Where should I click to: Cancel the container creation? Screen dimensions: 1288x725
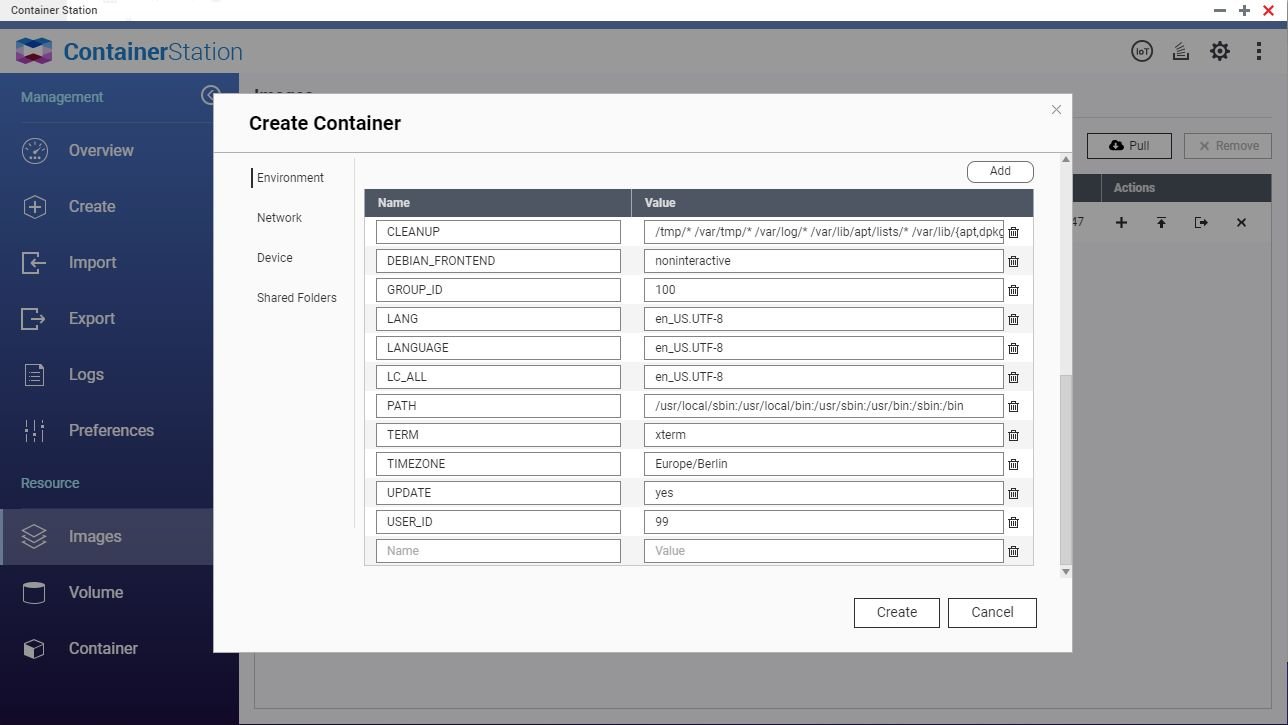991,612
